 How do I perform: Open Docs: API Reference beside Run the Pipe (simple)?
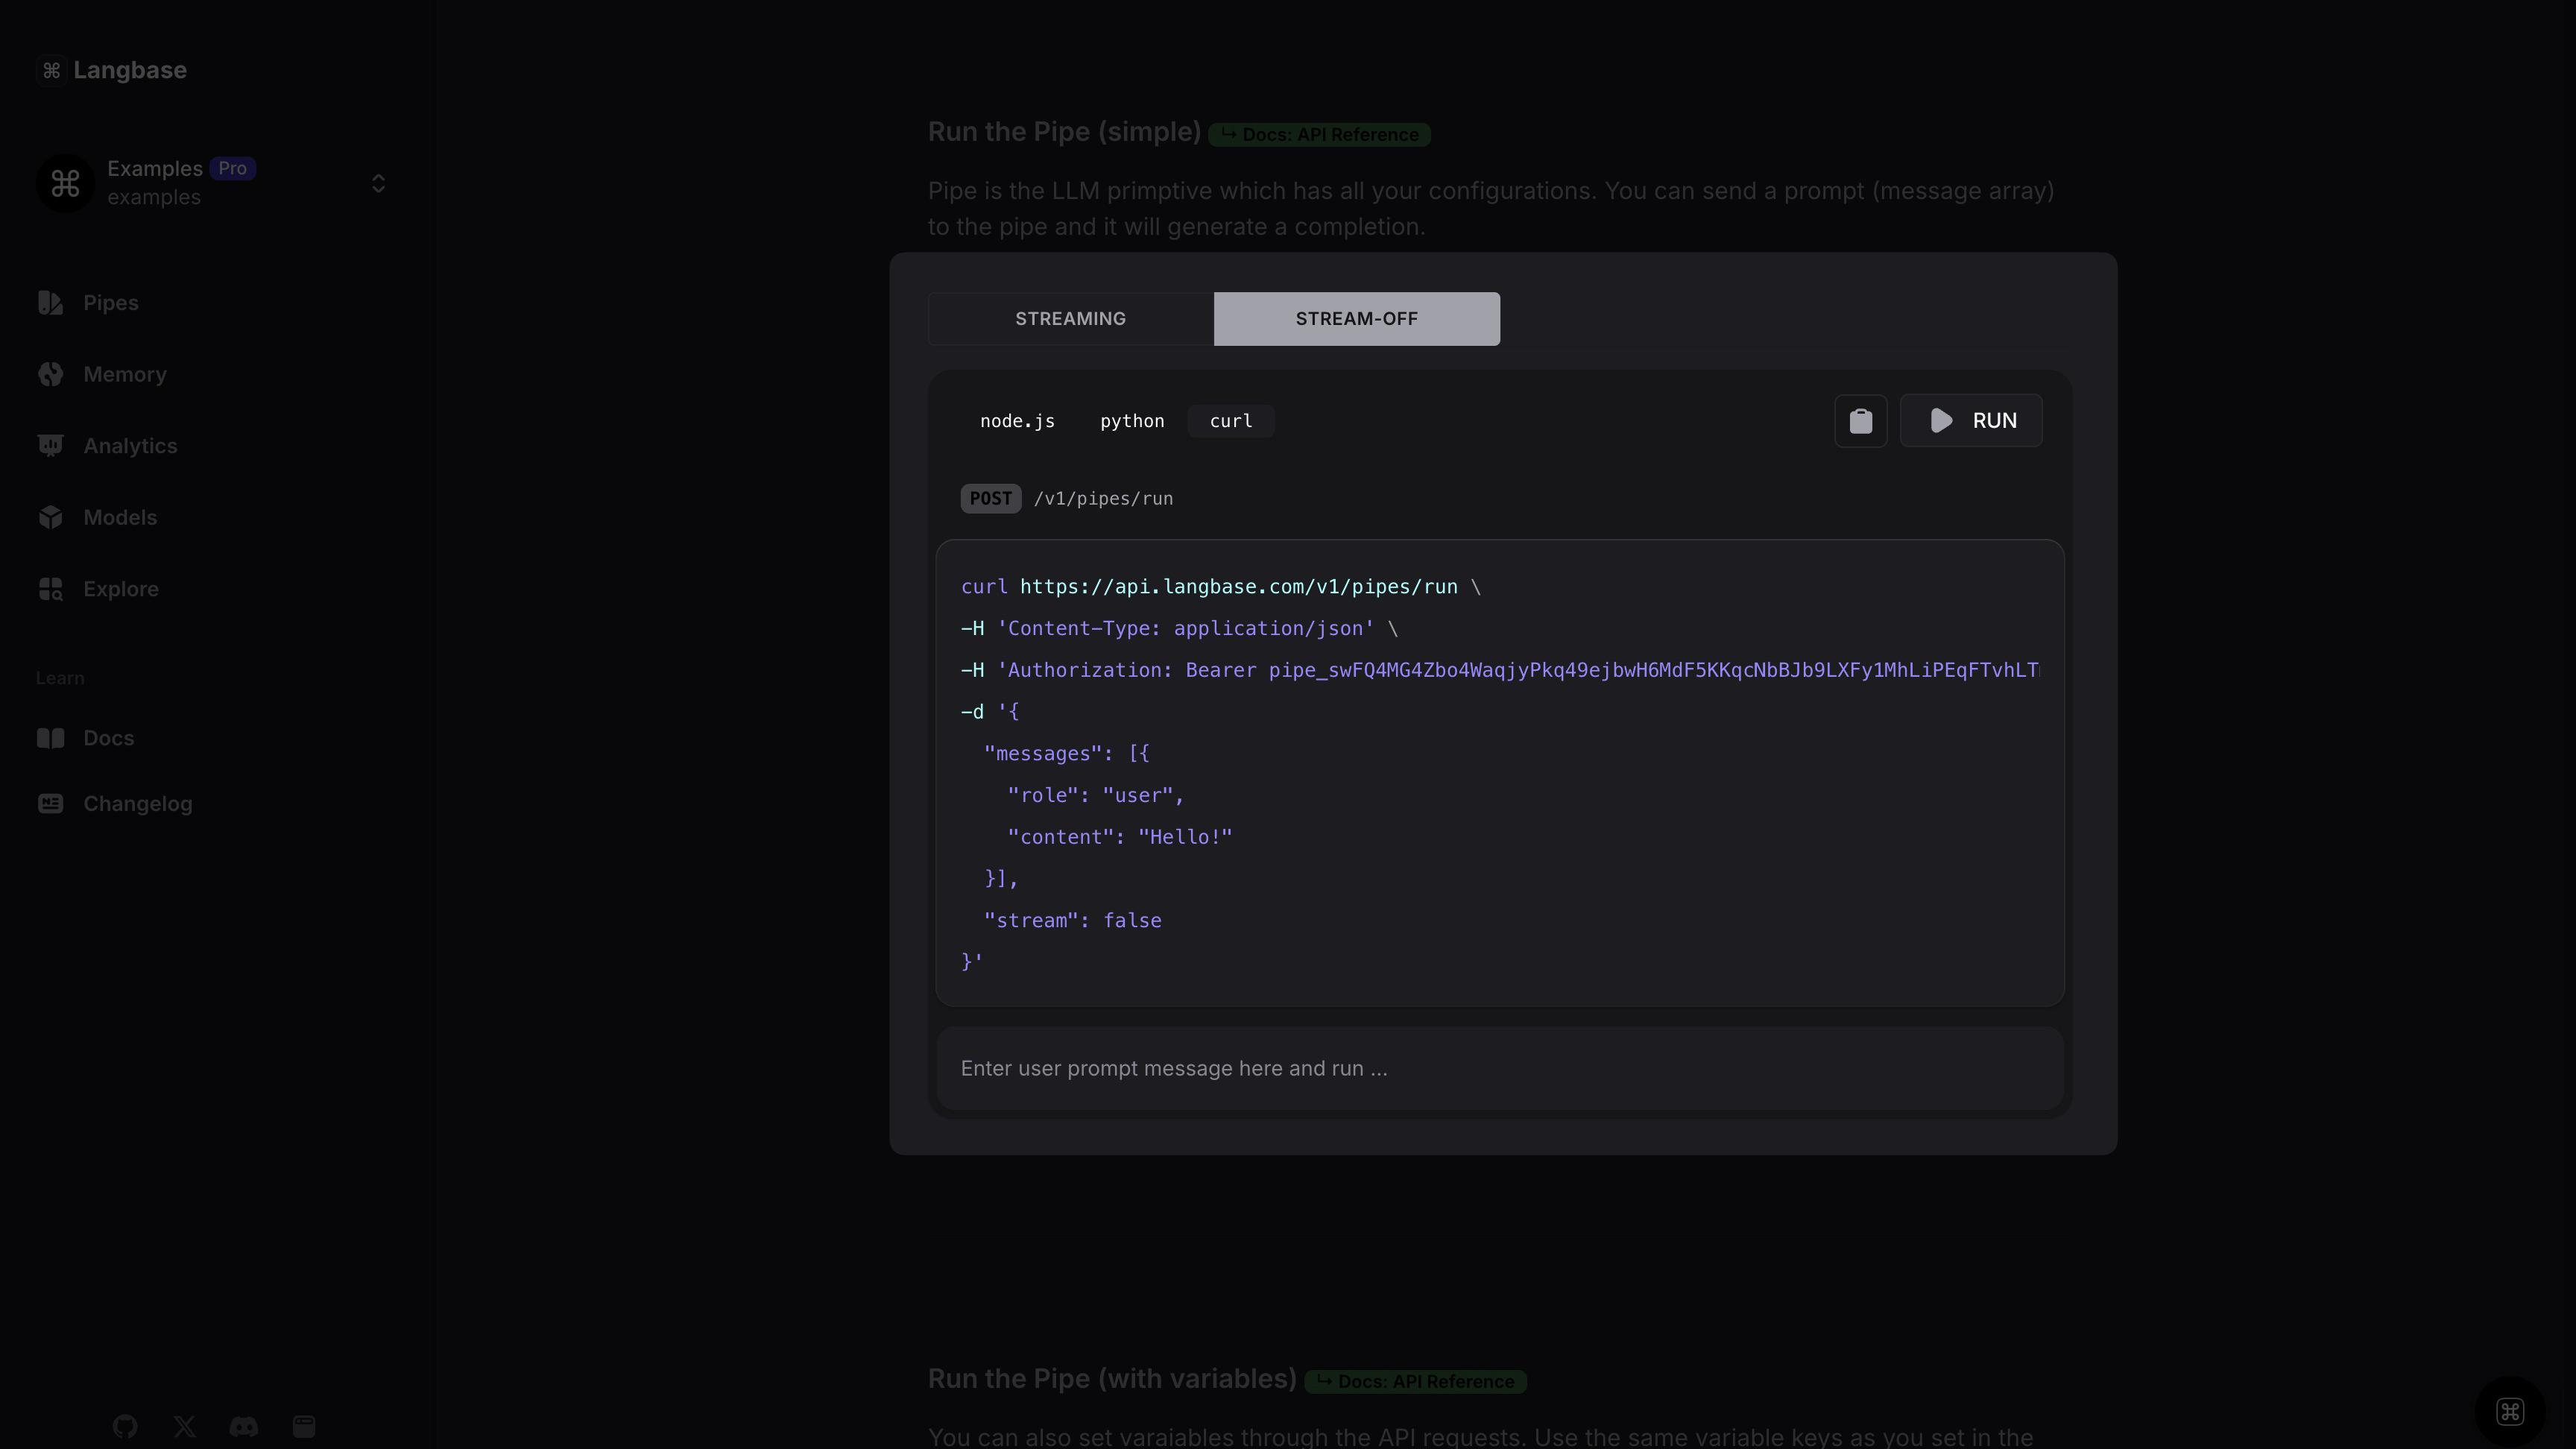[x=1319, y=135]
